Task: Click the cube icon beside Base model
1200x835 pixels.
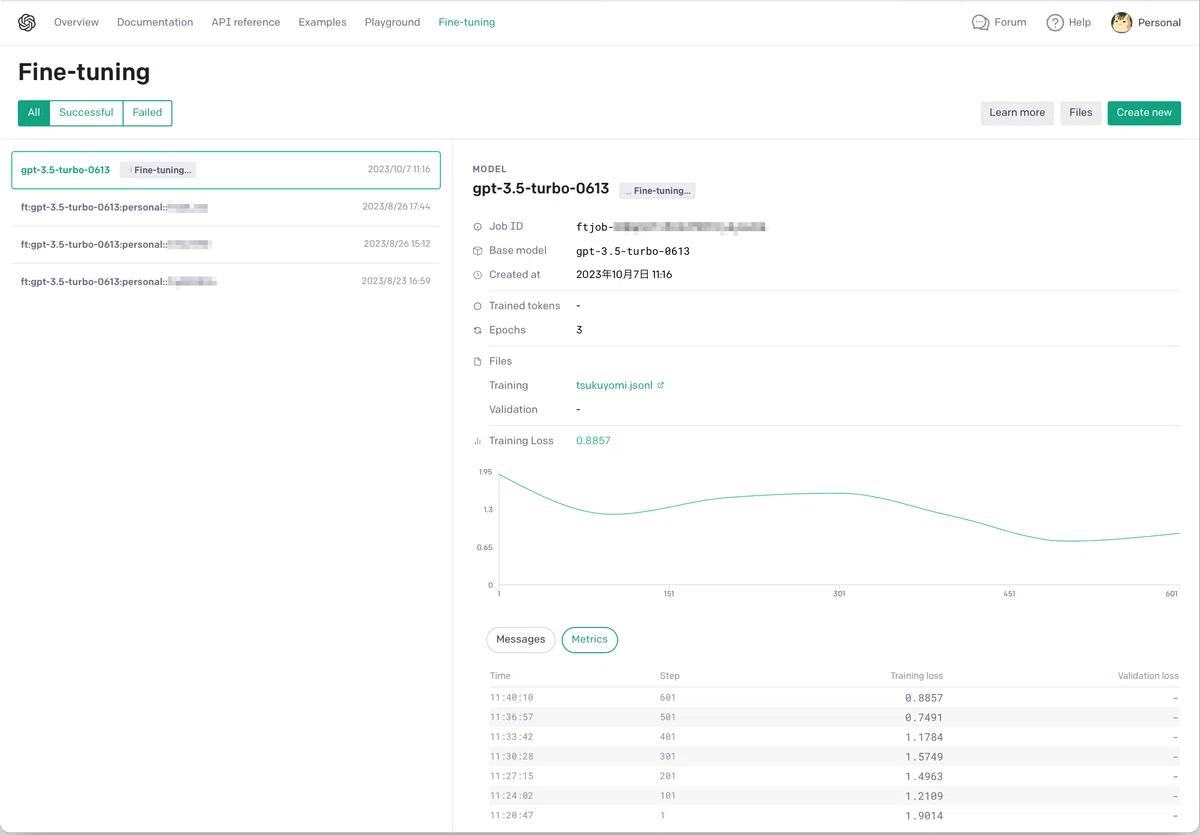Action: (478, 251)
